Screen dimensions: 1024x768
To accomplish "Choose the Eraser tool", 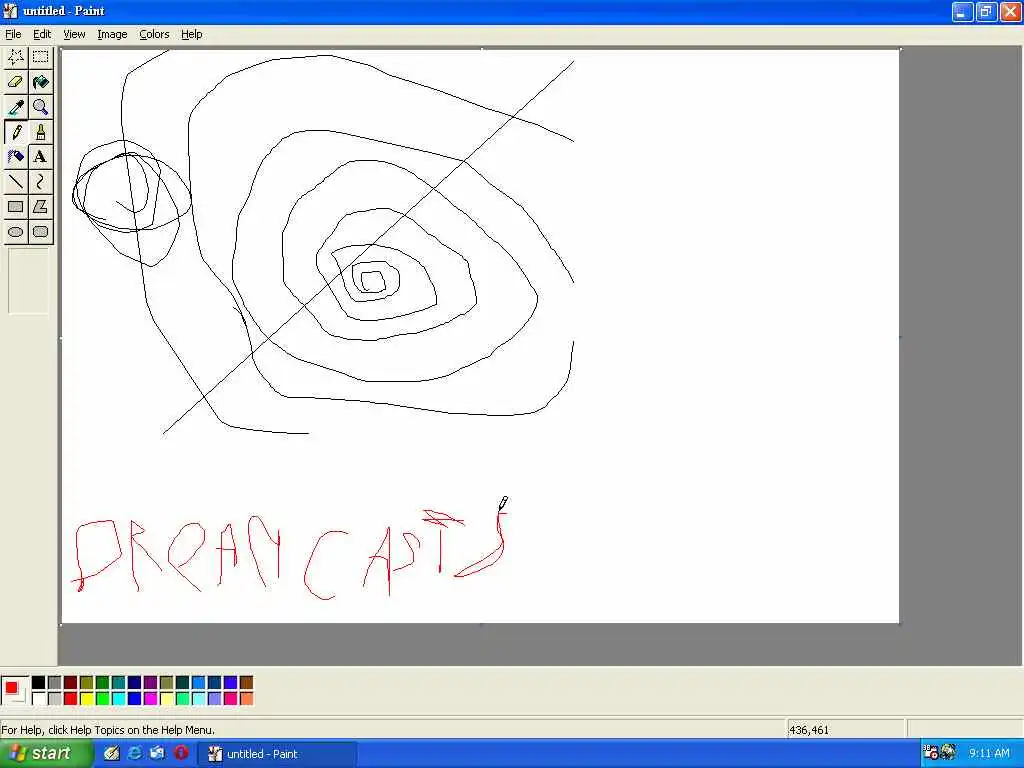I will tap(16, 82).
